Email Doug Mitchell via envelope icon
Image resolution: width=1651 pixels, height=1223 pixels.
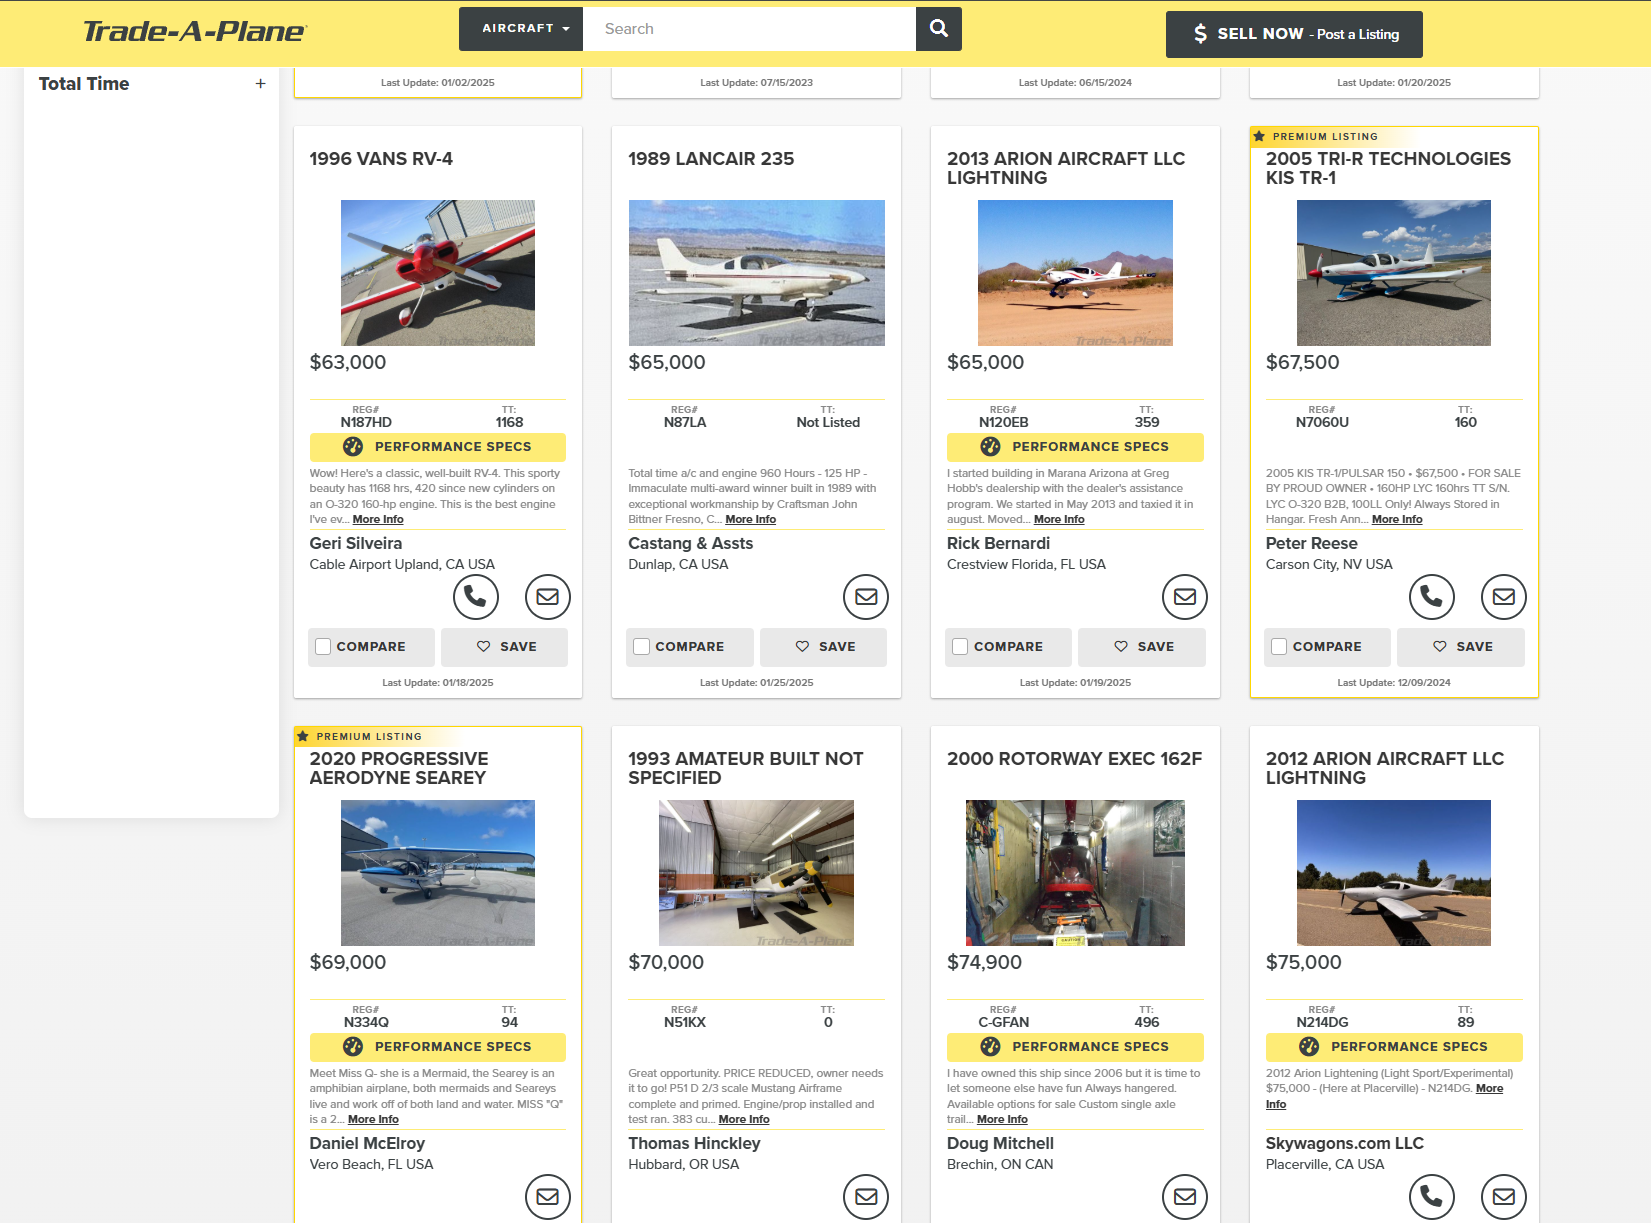1185,1197
